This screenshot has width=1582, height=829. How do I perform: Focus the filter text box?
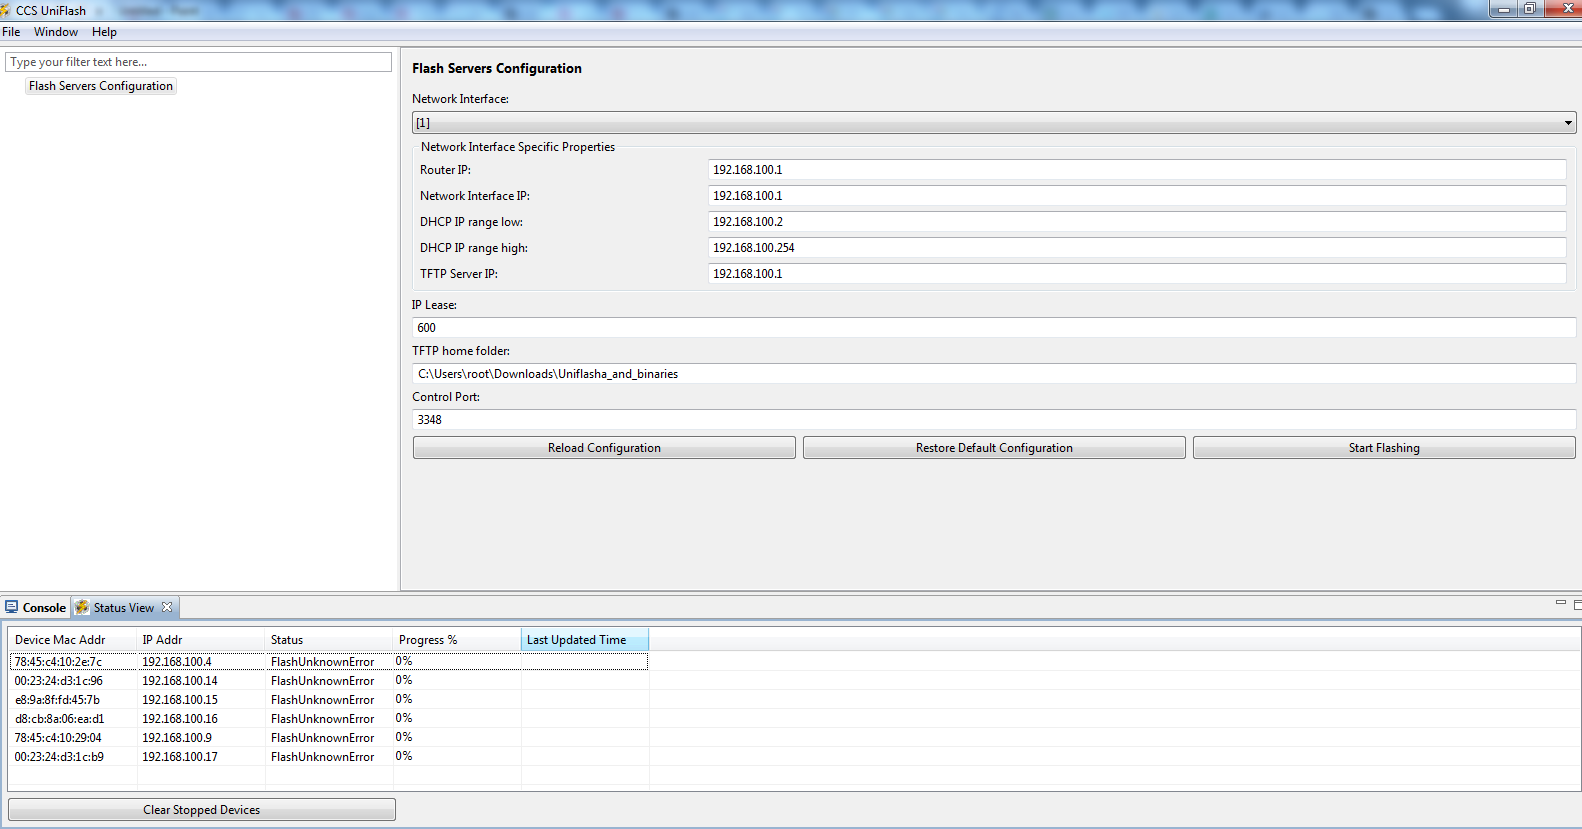coord(199,62)
